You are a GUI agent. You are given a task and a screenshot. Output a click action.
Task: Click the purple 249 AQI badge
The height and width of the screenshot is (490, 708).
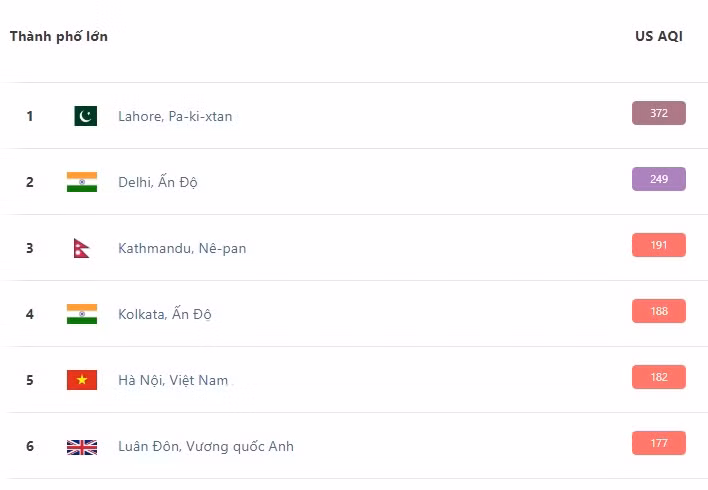pyautogui.click(x=659, y=179)
